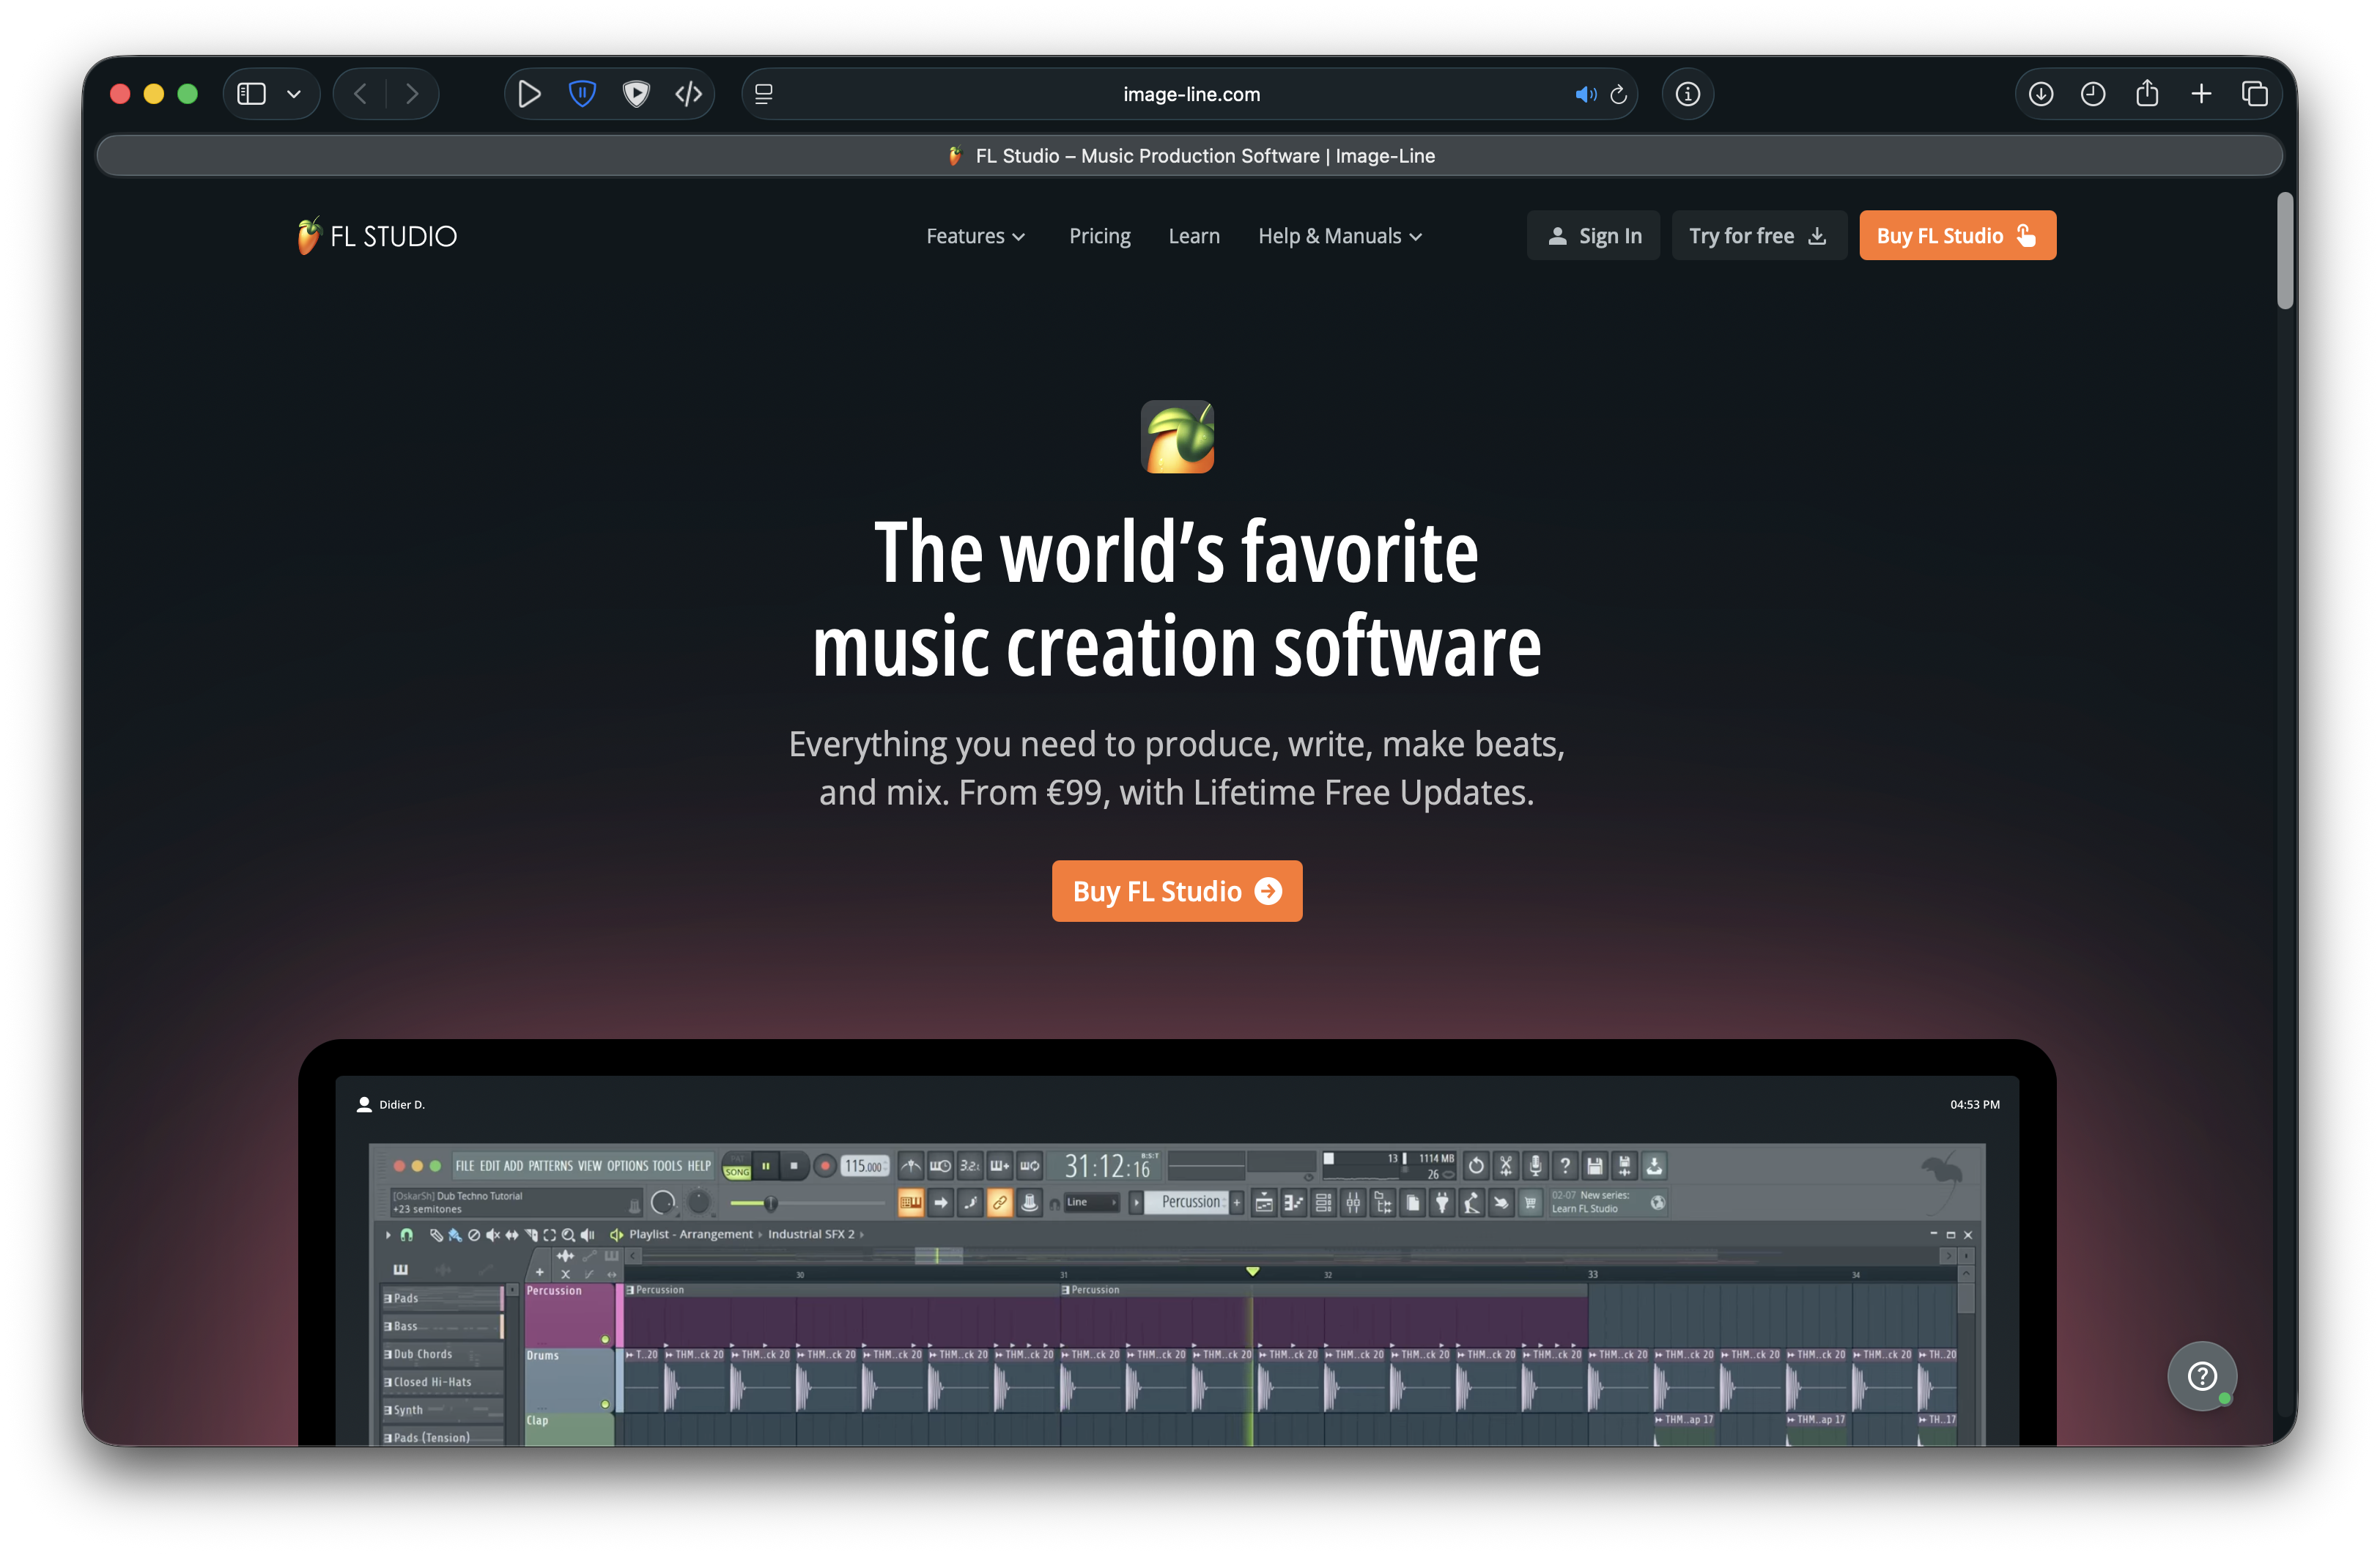Show Safari downloads

[x=2041, y=94]
